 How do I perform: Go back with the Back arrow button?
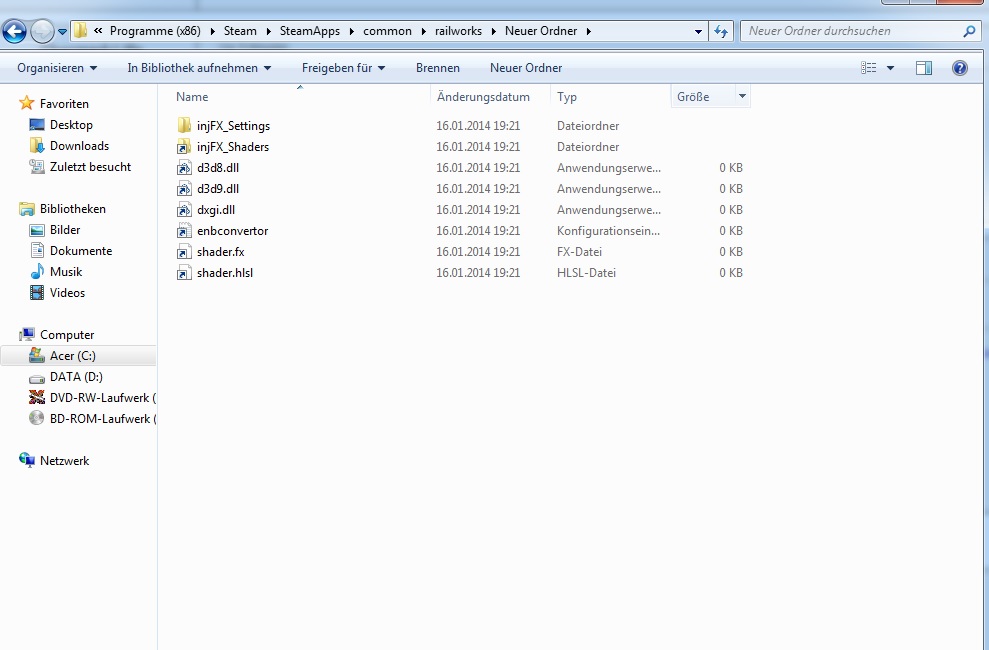(x=15, y=31)
